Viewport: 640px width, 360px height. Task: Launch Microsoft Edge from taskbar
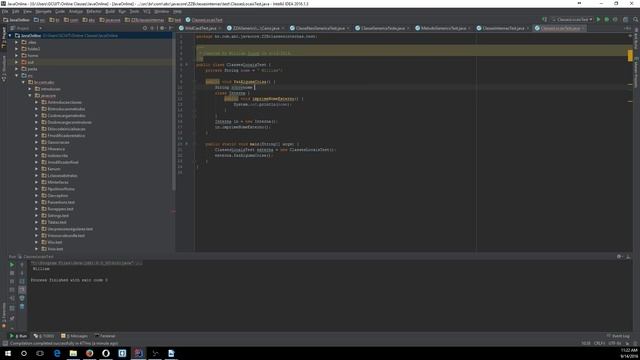(x=57, y=353)
